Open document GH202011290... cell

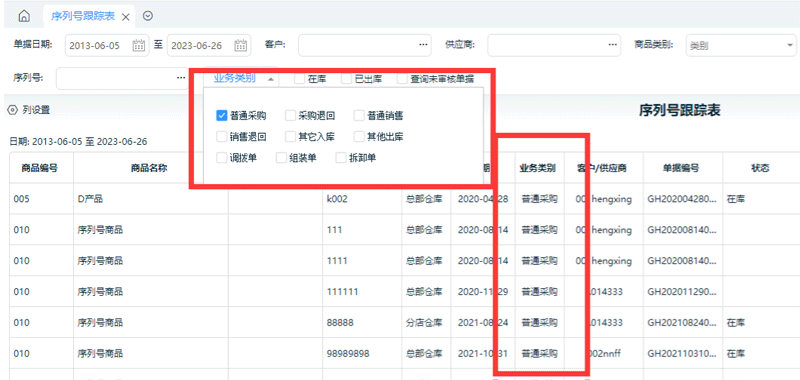coord(683,292)
